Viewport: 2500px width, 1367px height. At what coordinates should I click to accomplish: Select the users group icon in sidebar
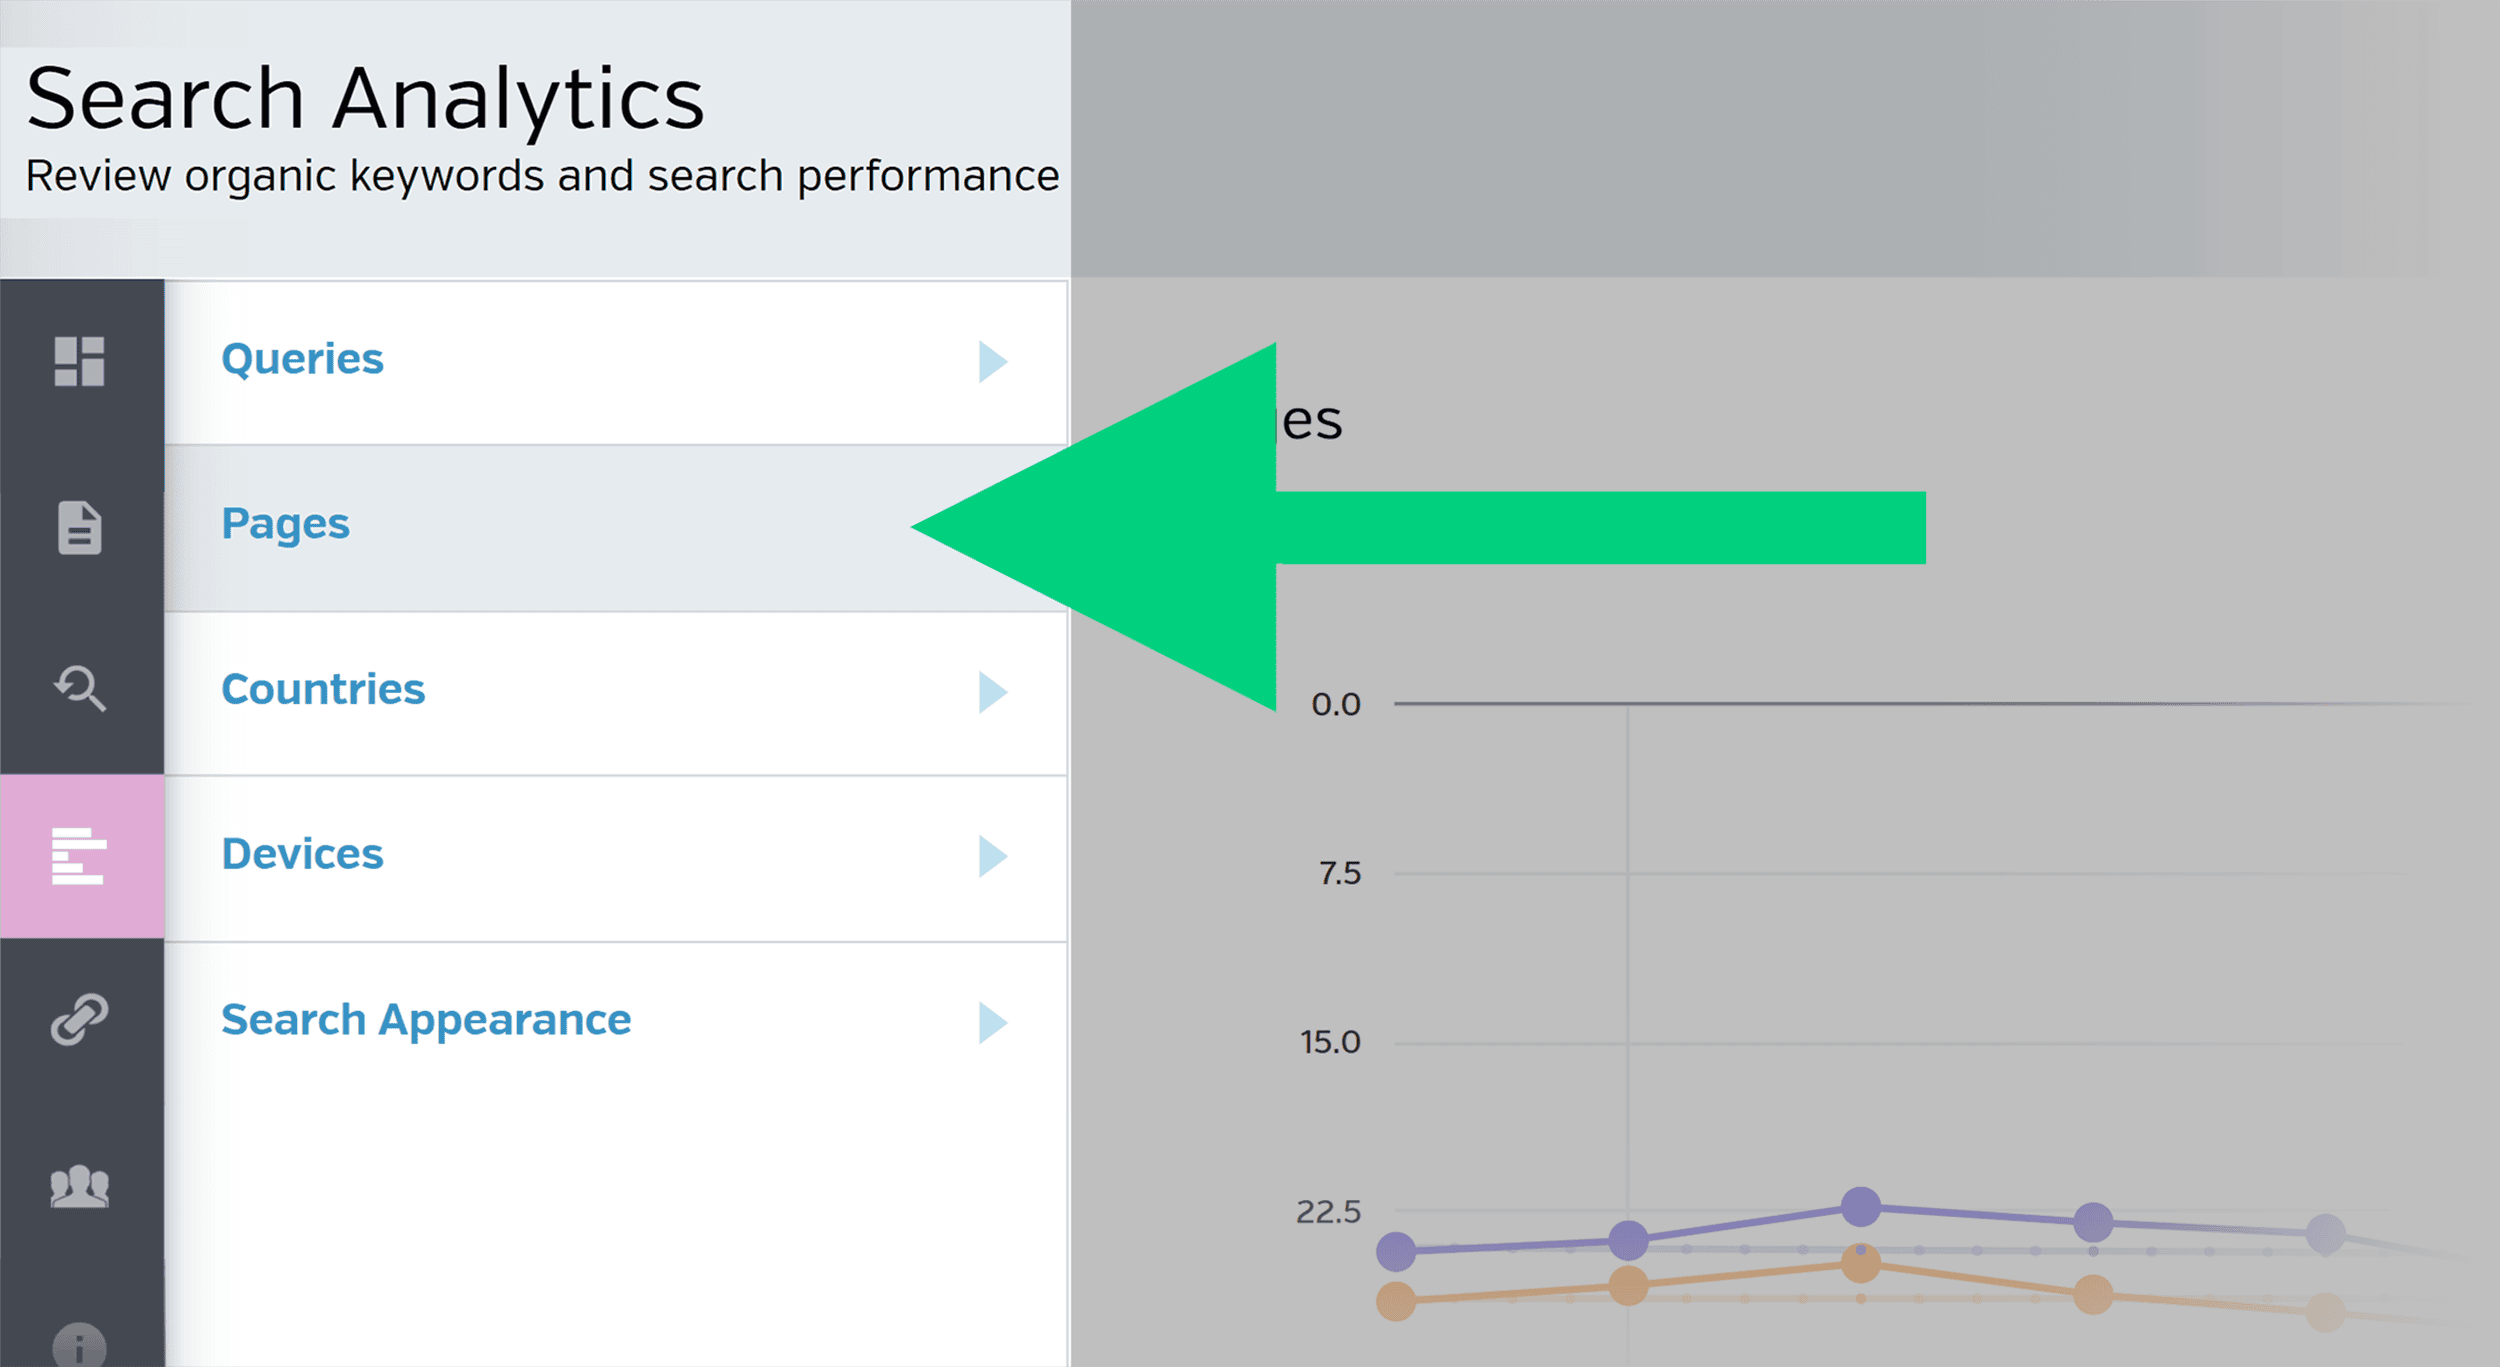pyautogui.click(x=80, y=1187)
